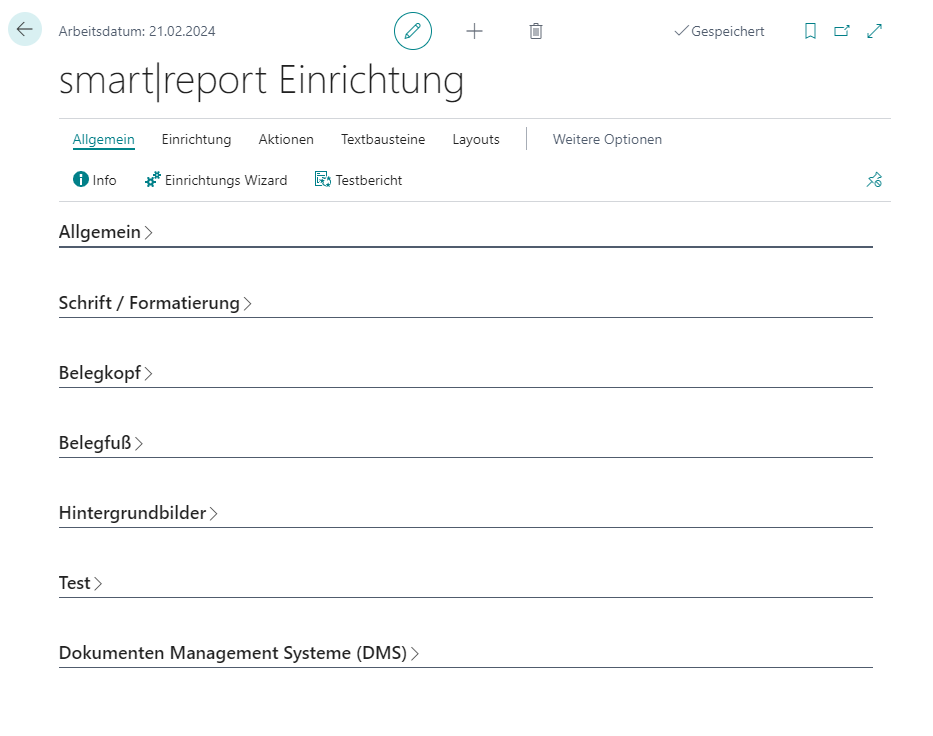Click the expand to full screen icon
This screenshot has width=933, height=736.
[875, 31]
